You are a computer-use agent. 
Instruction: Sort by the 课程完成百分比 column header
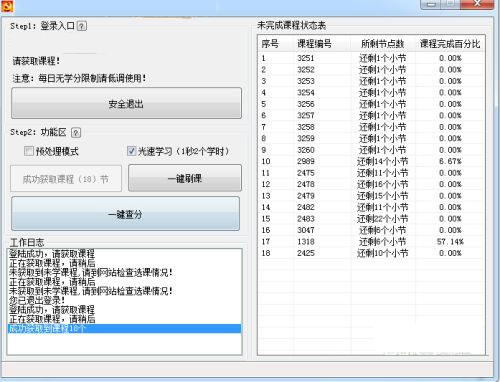point(450,44)
